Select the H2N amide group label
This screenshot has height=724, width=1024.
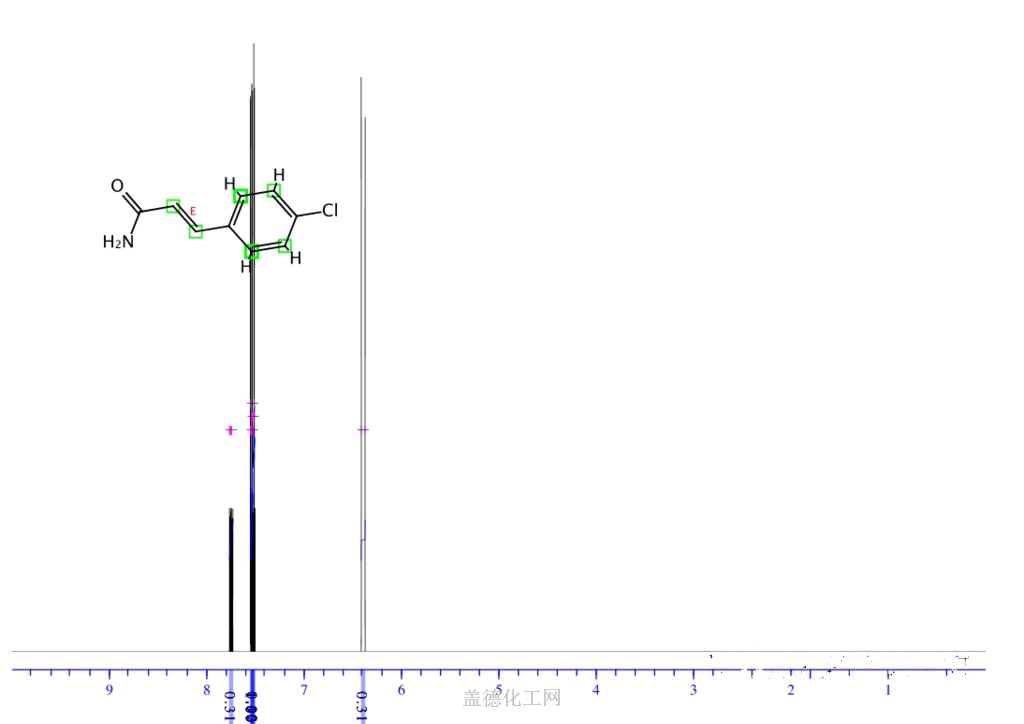(x=117, y=242)
